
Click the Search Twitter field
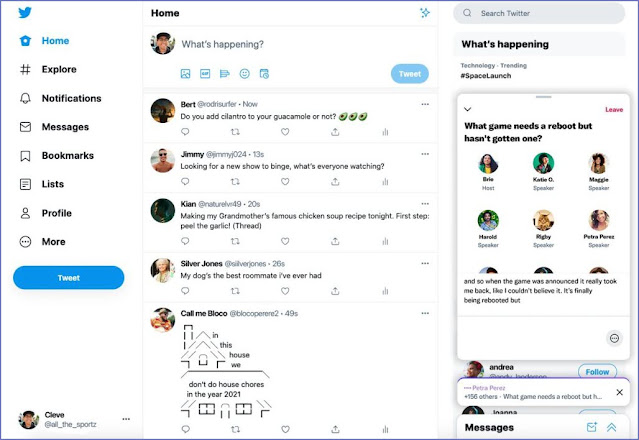pyautogui.click(x=539, y=13)
